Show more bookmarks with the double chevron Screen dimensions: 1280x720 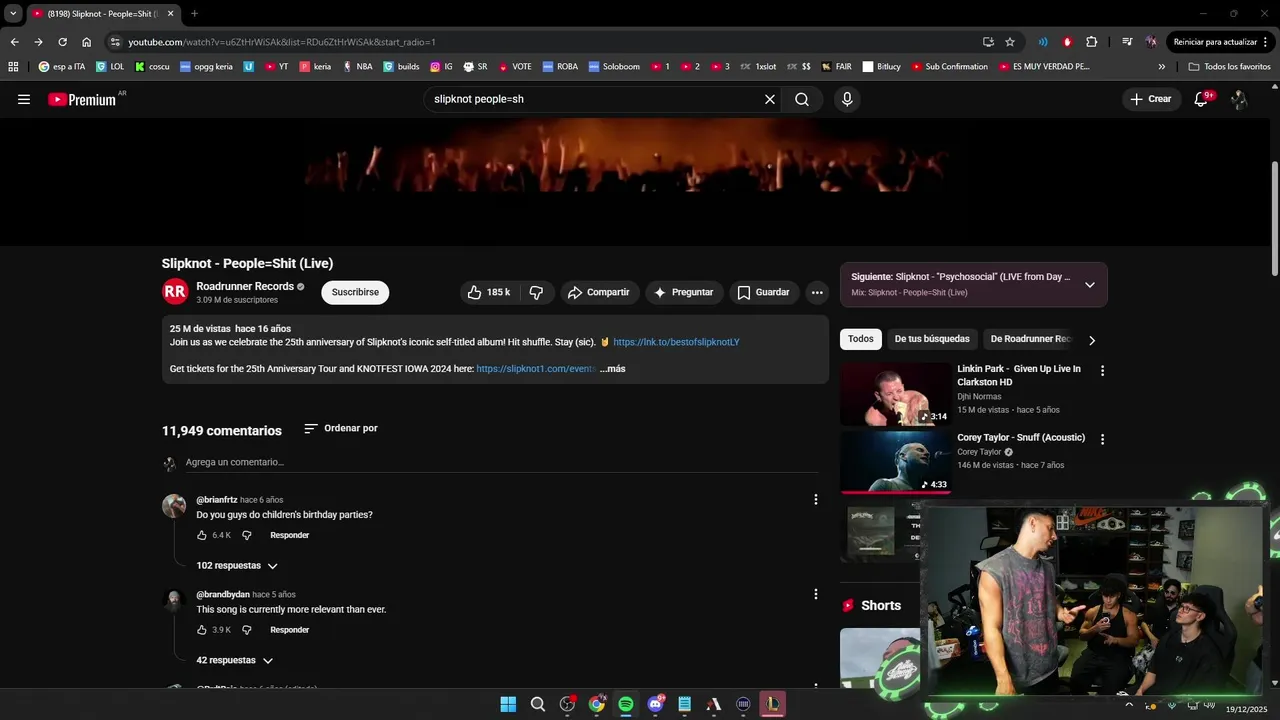point(1162,67)
